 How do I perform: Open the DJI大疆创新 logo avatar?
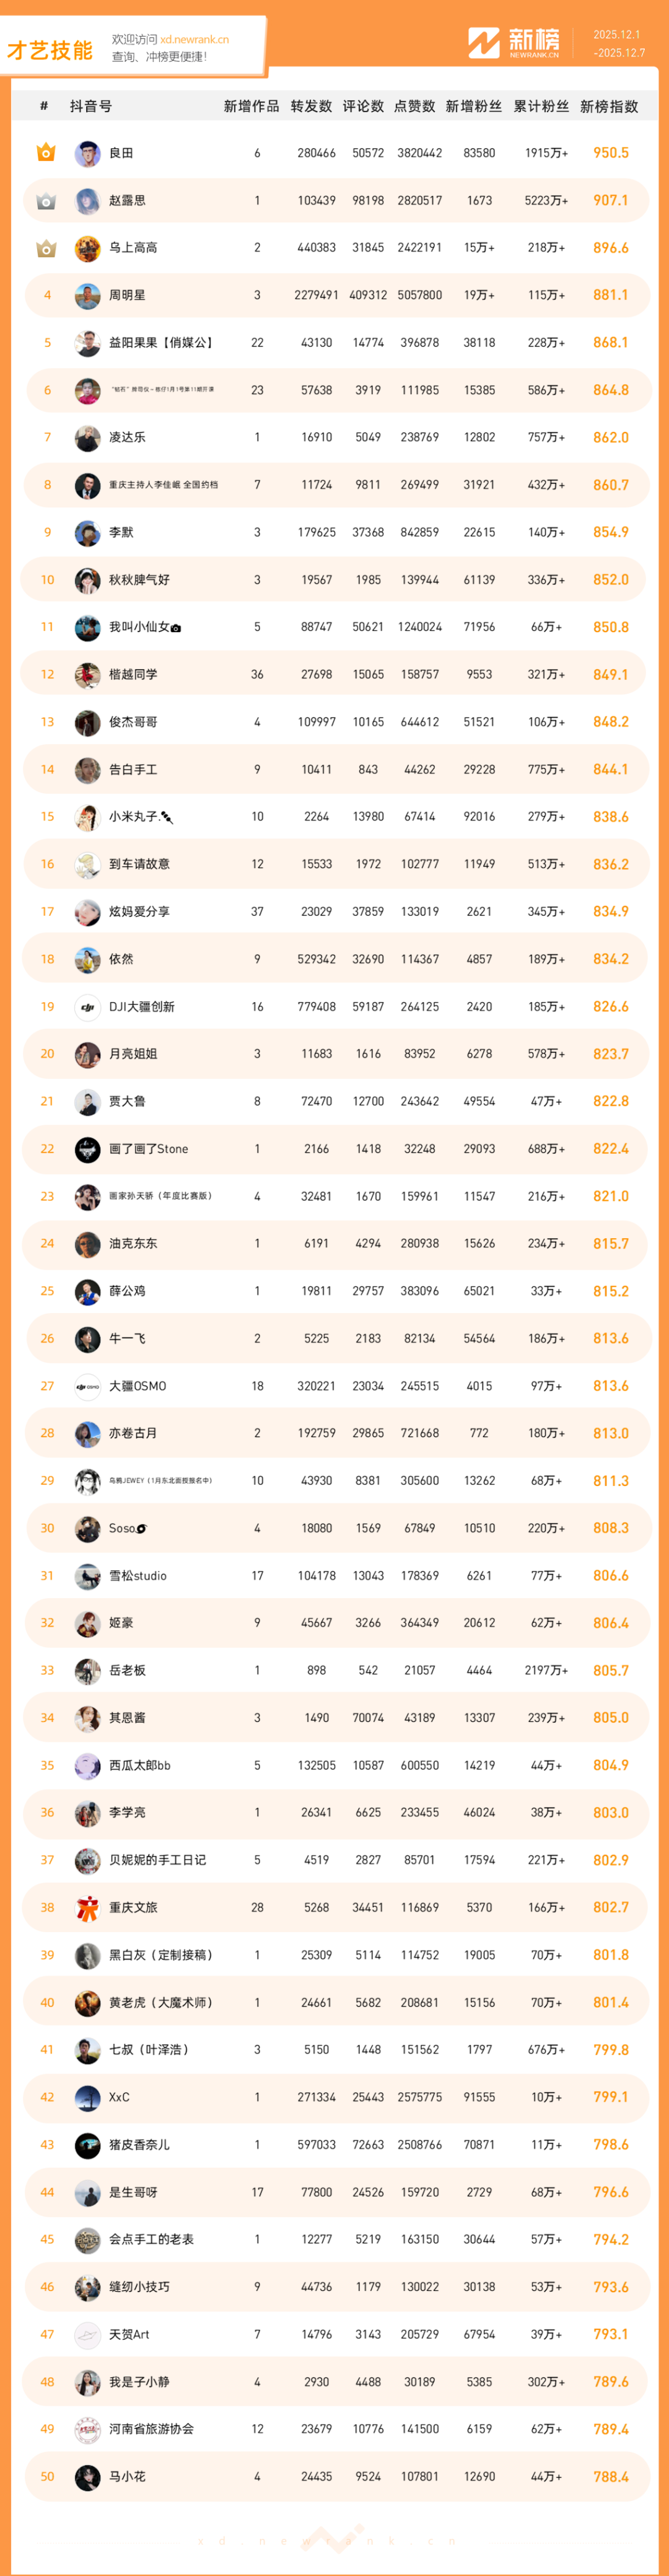tap(88, 1007)
